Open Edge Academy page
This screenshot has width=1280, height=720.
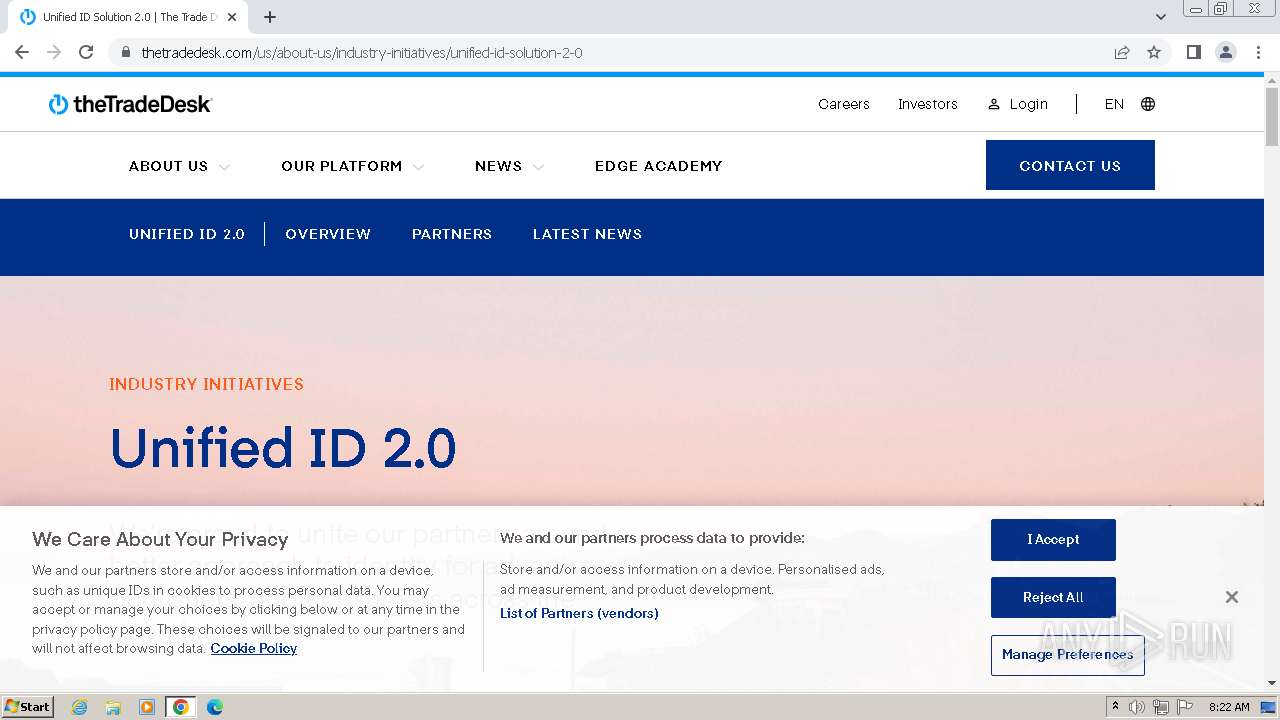point(658,166)
